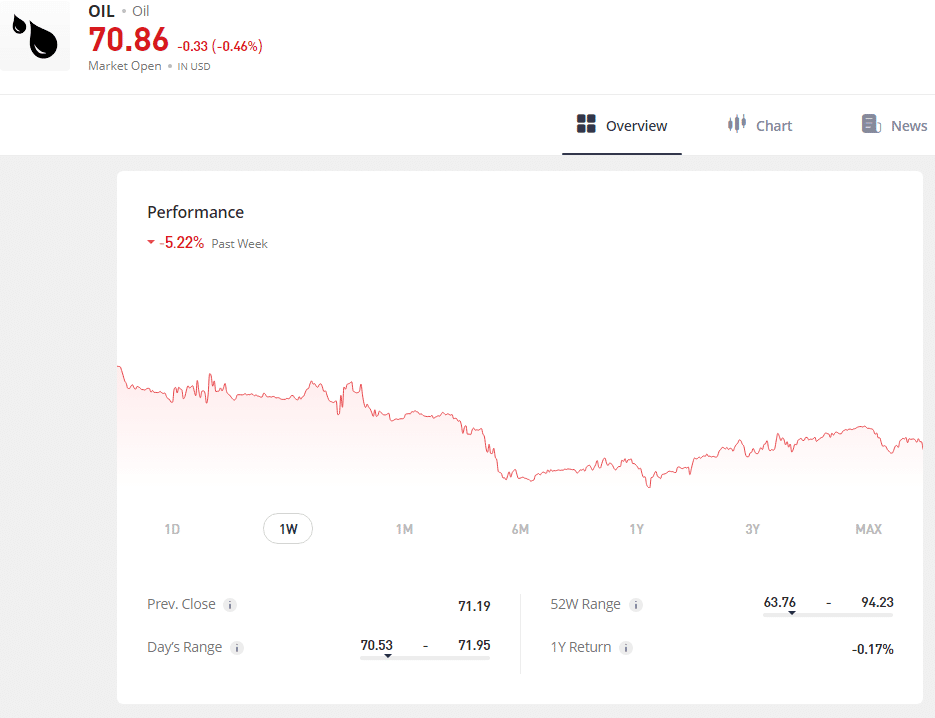Click the Overview grid icon
Screen dimensions: 935x718
[x=585, y=124]
